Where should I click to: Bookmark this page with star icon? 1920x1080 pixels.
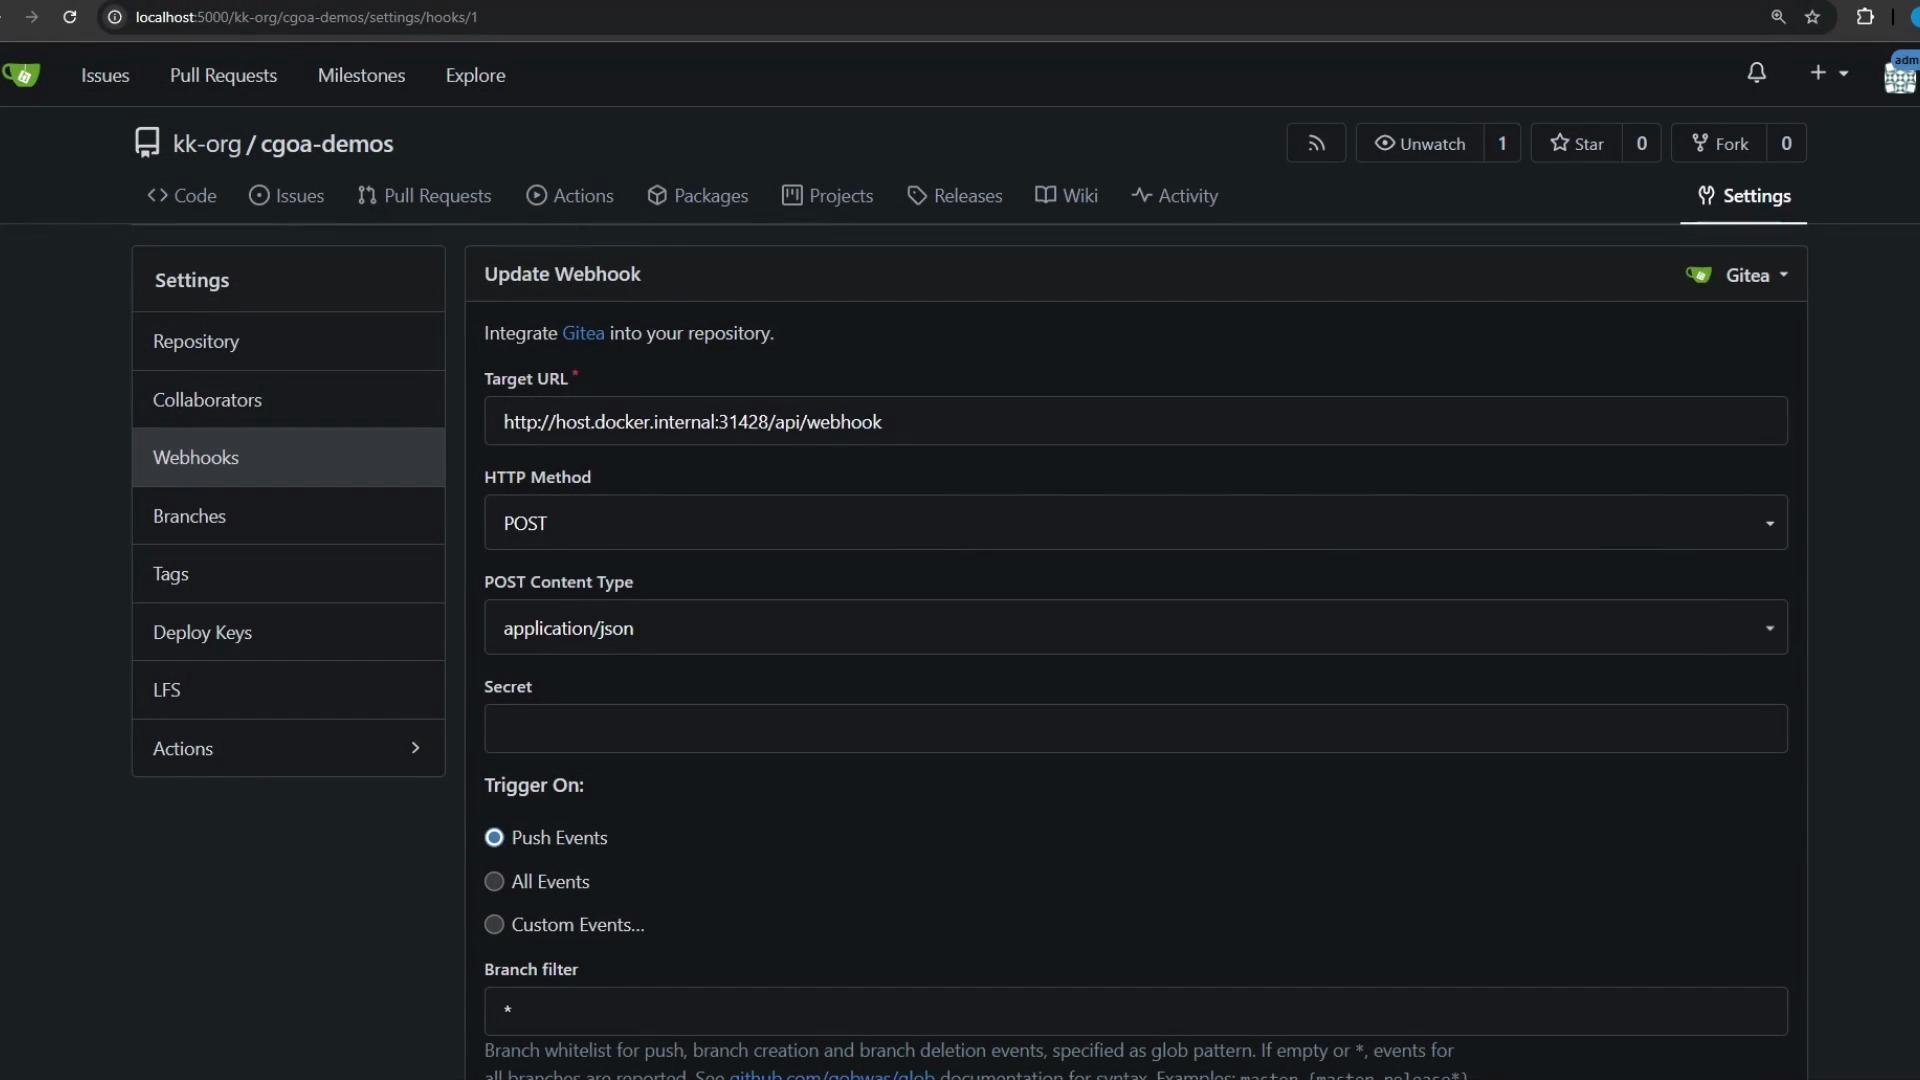pos(1812,17)
